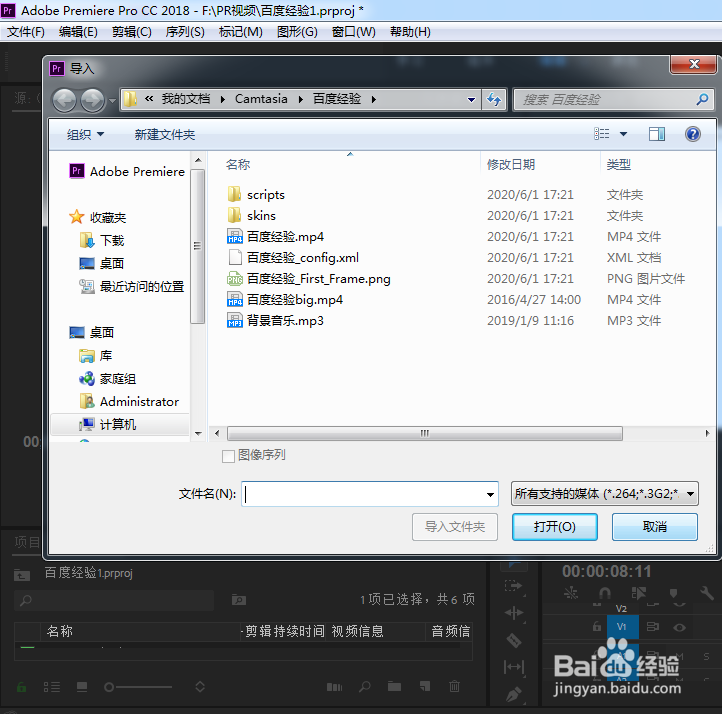Click the 取消 cancel button

(655, 527)
